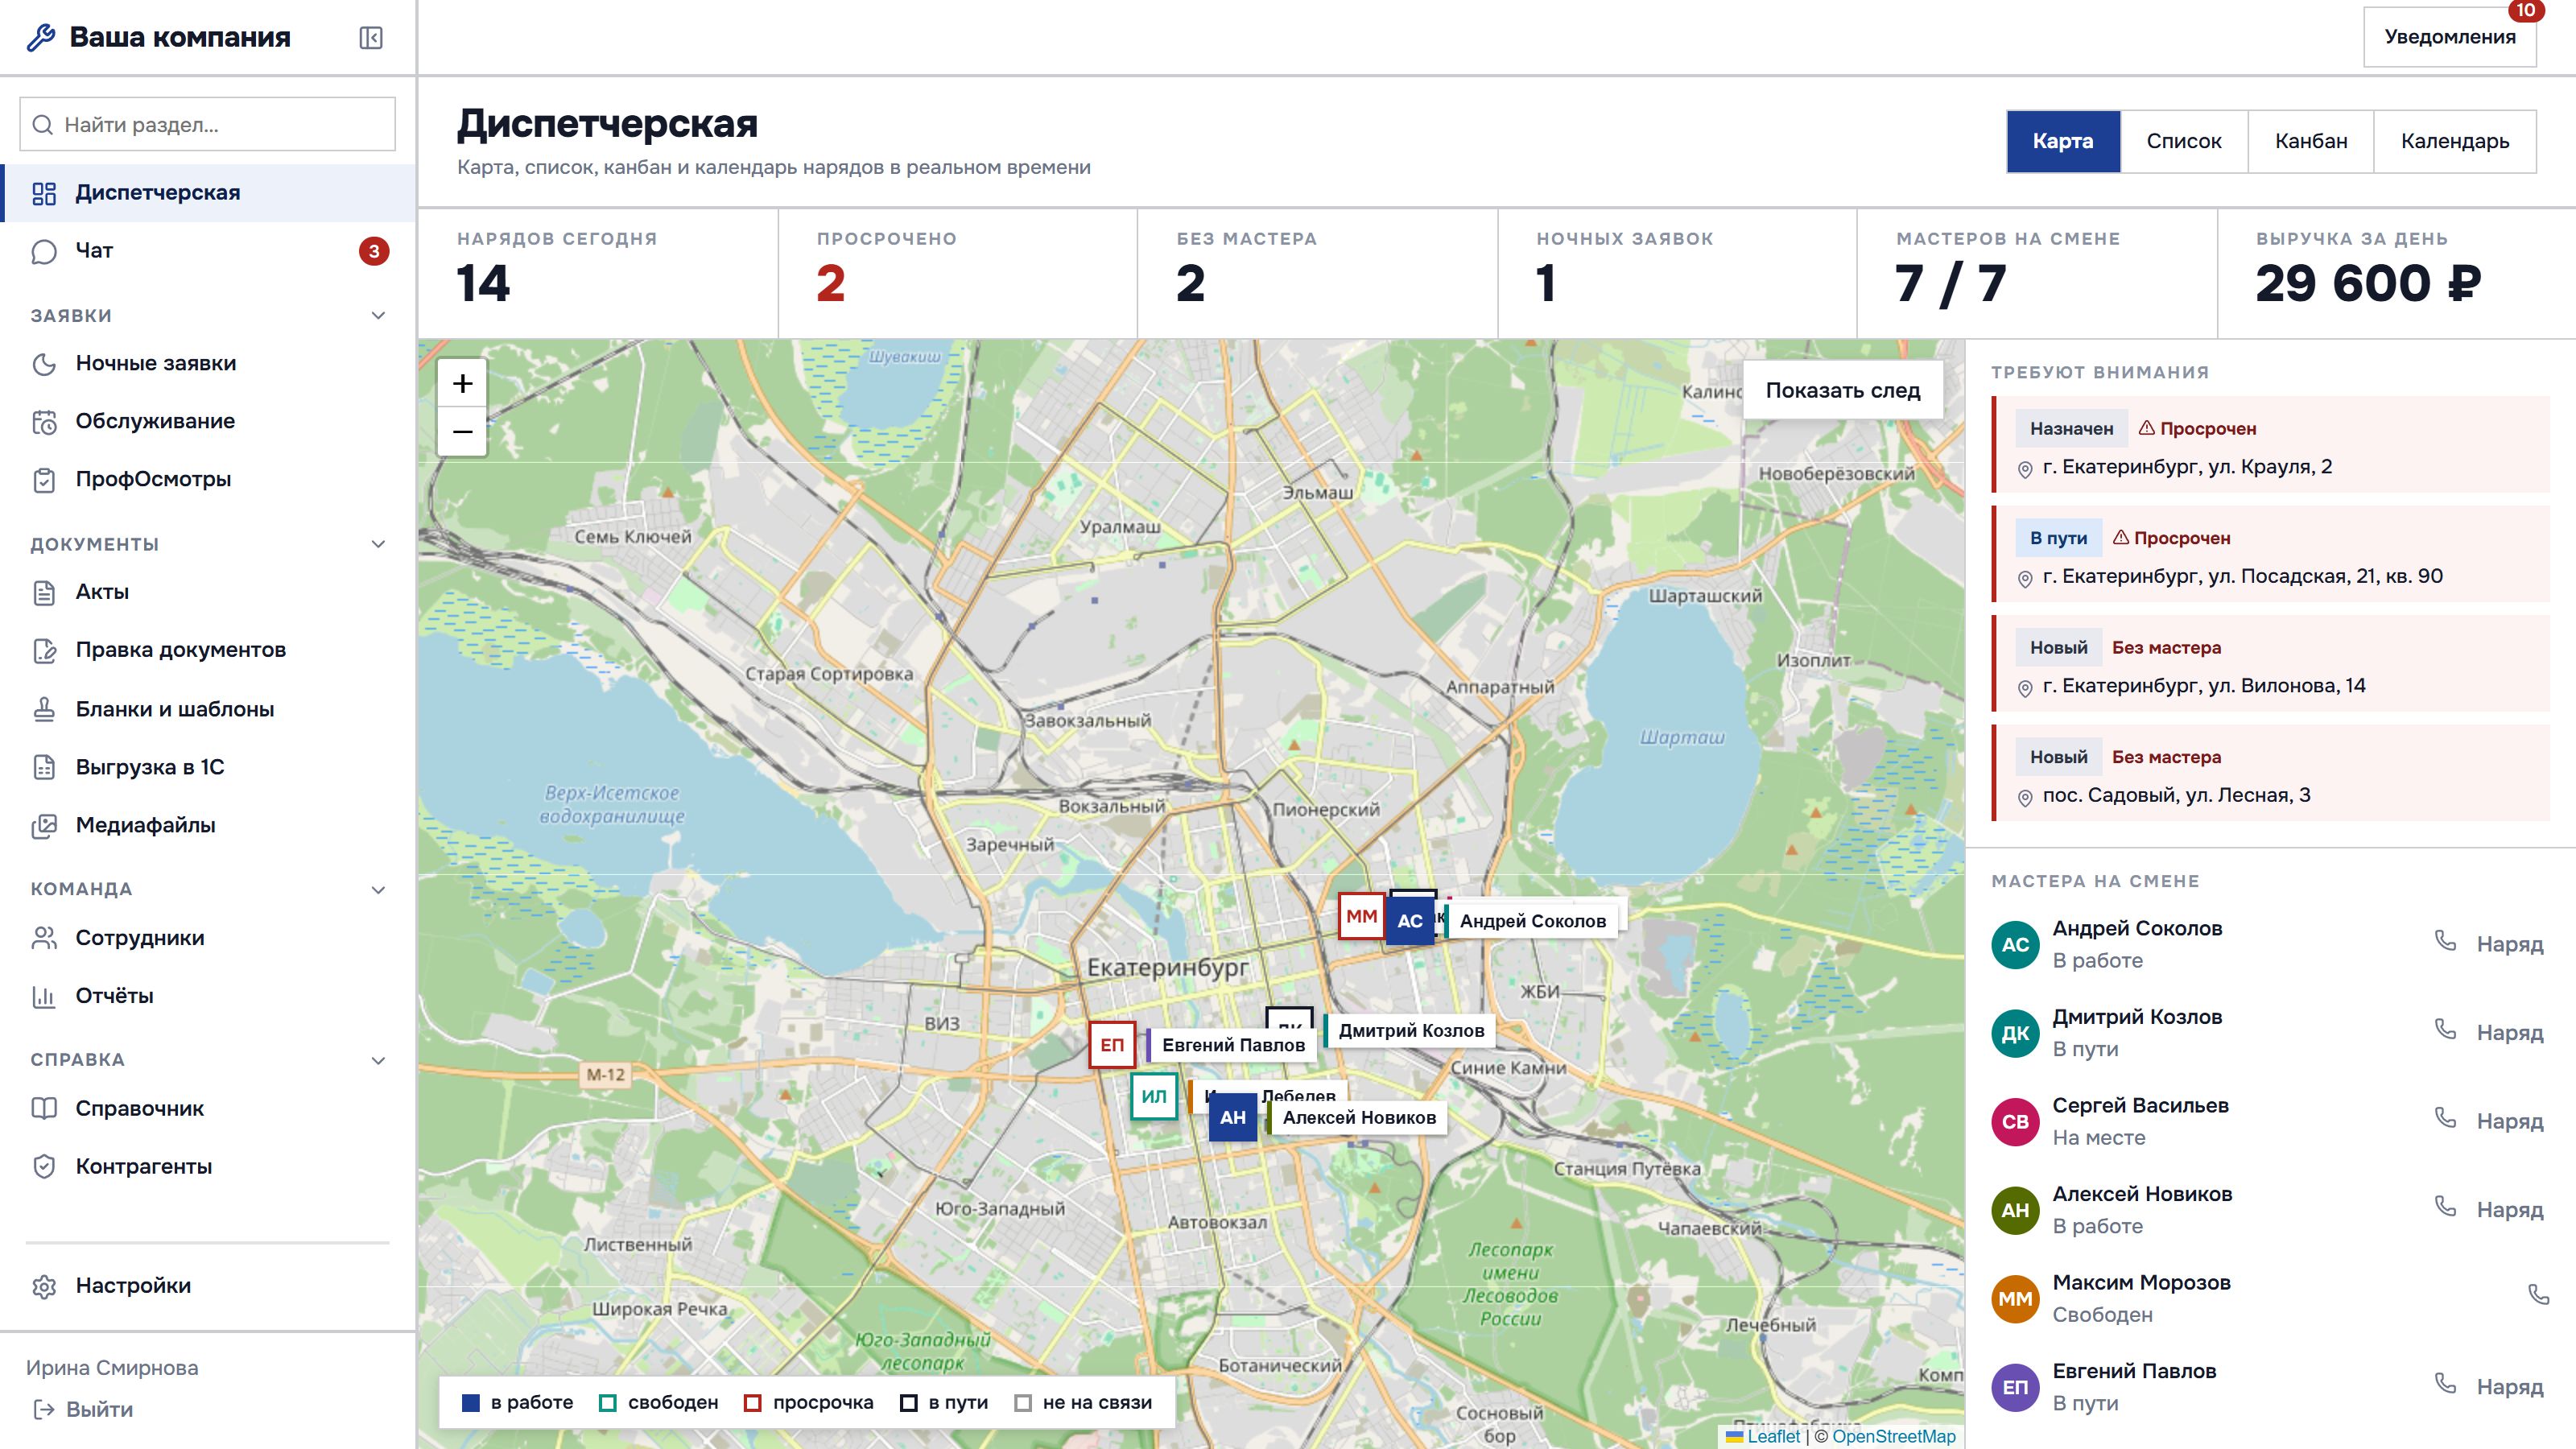Open Контрагенты section

tap(208, 1168)
